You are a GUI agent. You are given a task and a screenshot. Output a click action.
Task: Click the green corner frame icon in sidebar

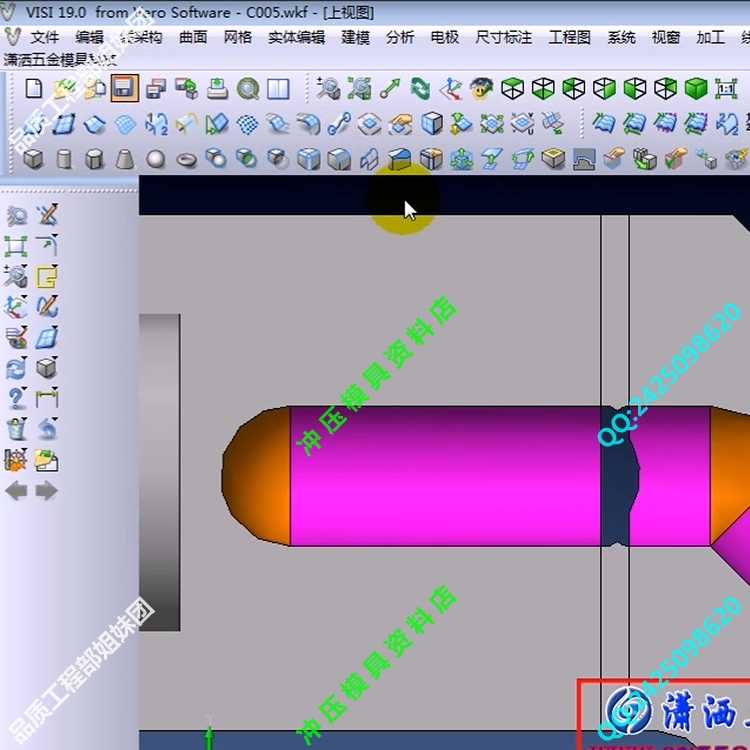16,246
